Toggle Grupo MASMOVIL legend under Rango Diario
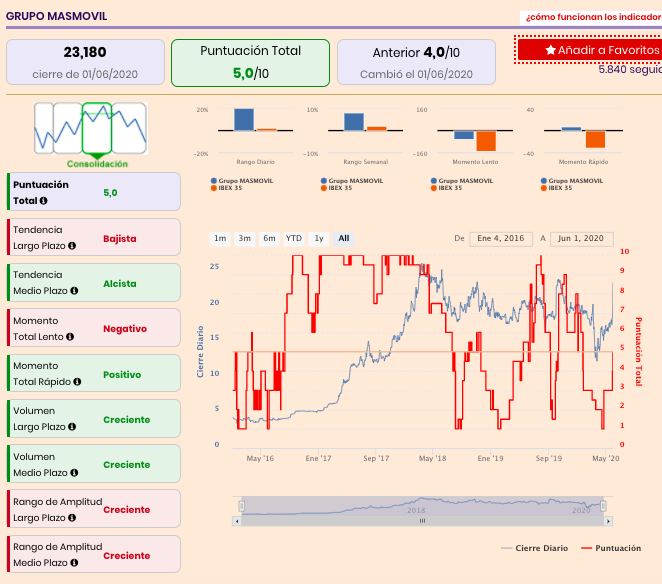 [242, 181]
